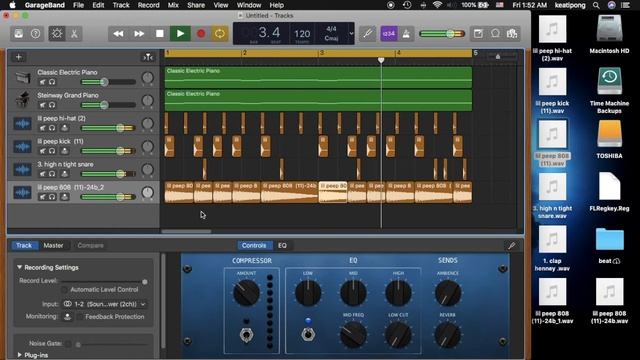Add a new track with plus button
Image resolution: width=640 pixels, height=360 pixels.
pyautogui.click(x=18, y=57)
